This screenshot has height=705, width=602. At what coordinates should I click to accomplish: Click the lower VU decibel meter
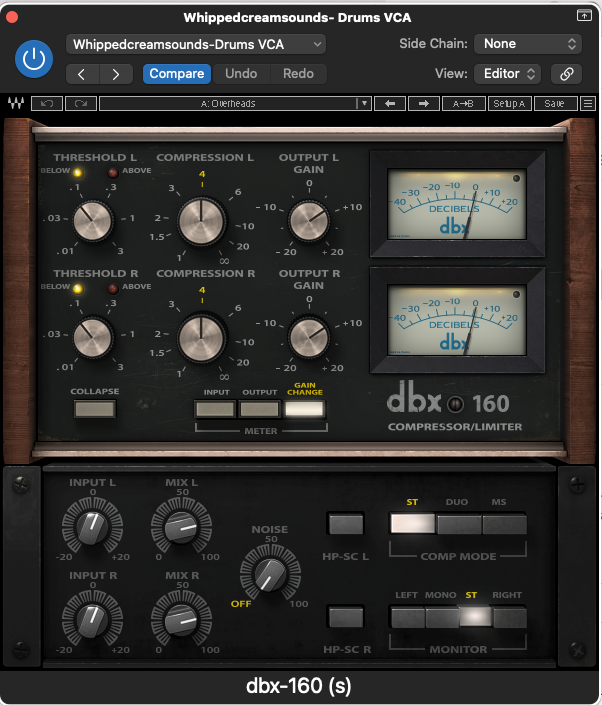(457, 320)
